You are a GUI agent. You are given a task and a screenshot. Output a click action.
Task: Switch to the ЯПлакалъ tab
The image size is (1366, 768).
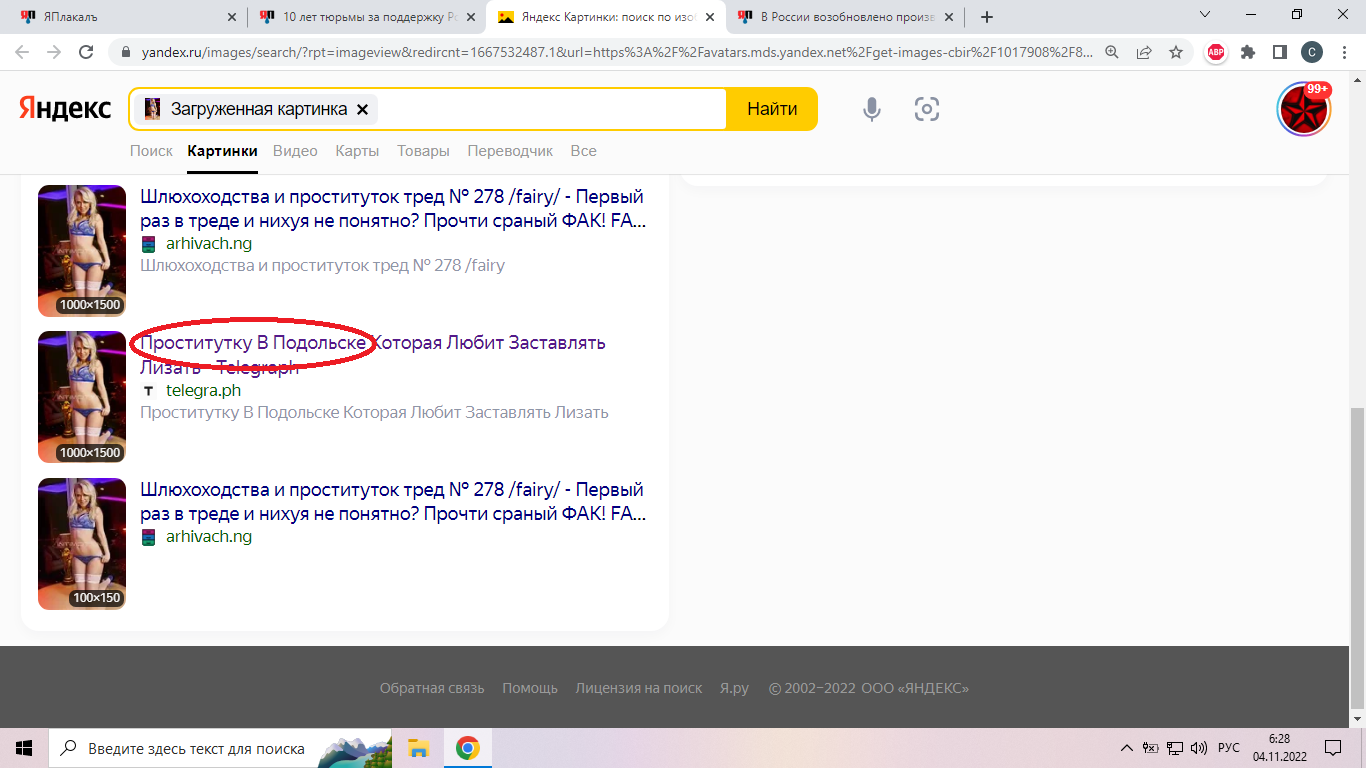pyautogui.click(x=126, y=17)
